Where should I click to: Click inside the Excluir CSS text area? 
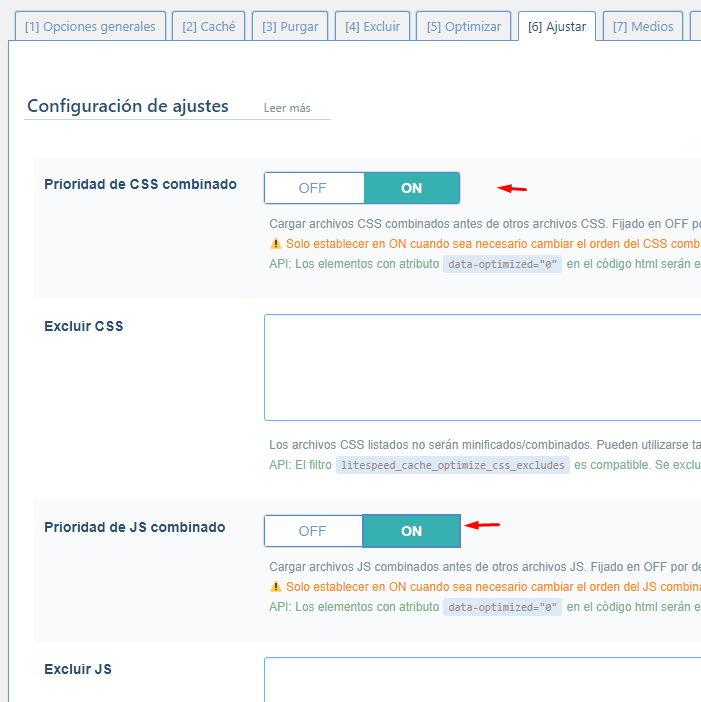[x=482, y=367]
